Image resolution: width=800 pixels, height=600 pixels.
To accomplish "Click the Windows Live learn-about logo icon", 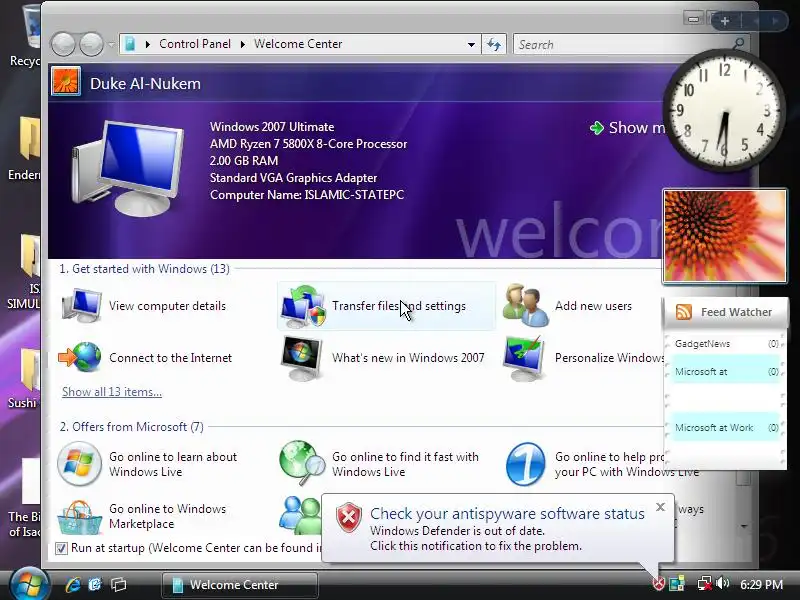I will point(79,464).
